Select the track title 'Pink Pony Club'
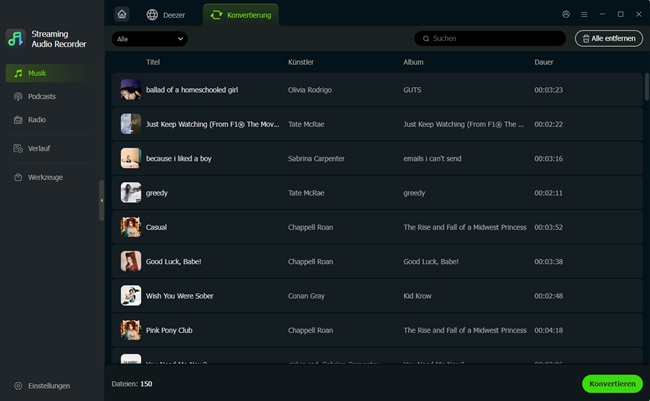Viewport: 650px width, 401px height. point(169,331)
